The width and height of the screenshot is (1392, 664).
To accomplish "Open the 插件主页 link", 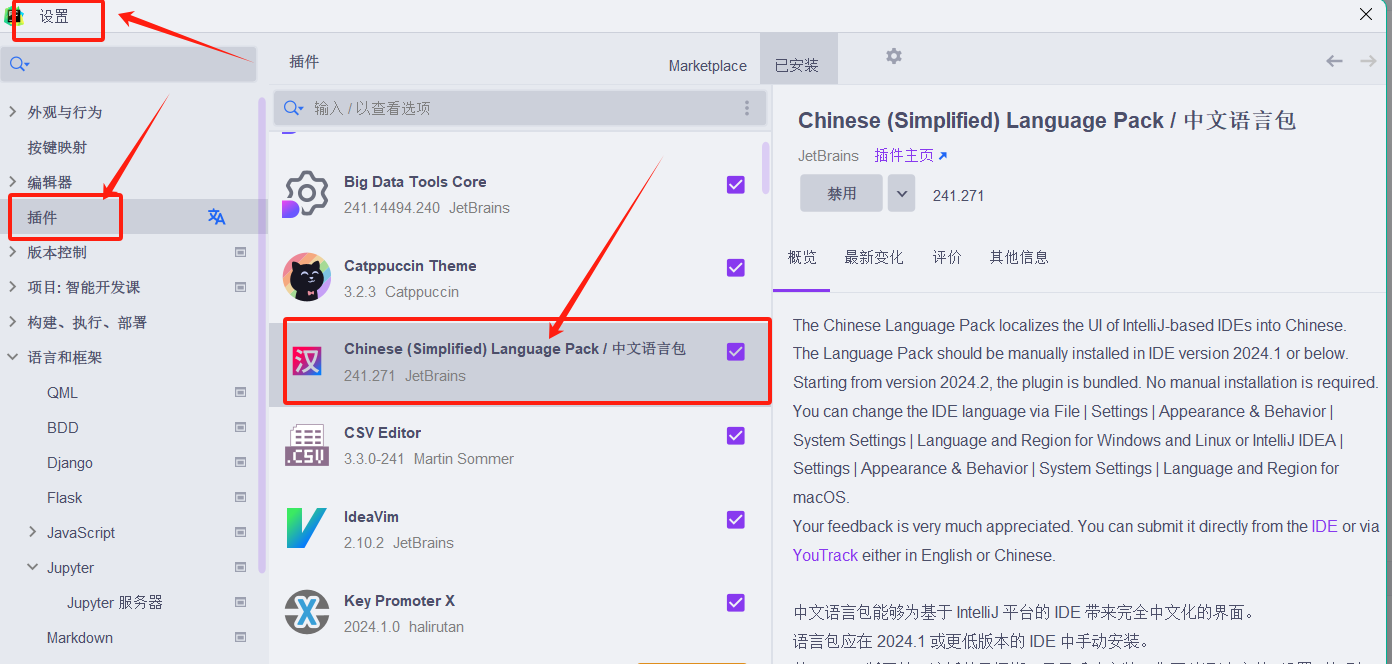I will coord(910,156).
